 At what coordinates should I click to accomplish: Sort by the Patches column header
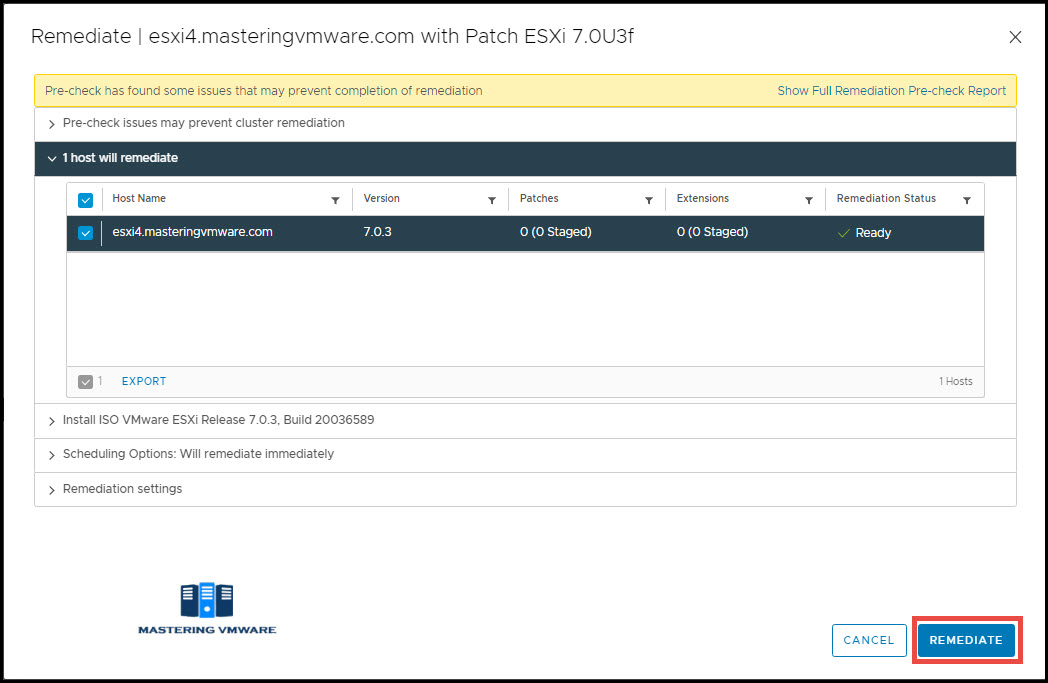point(539,198)
